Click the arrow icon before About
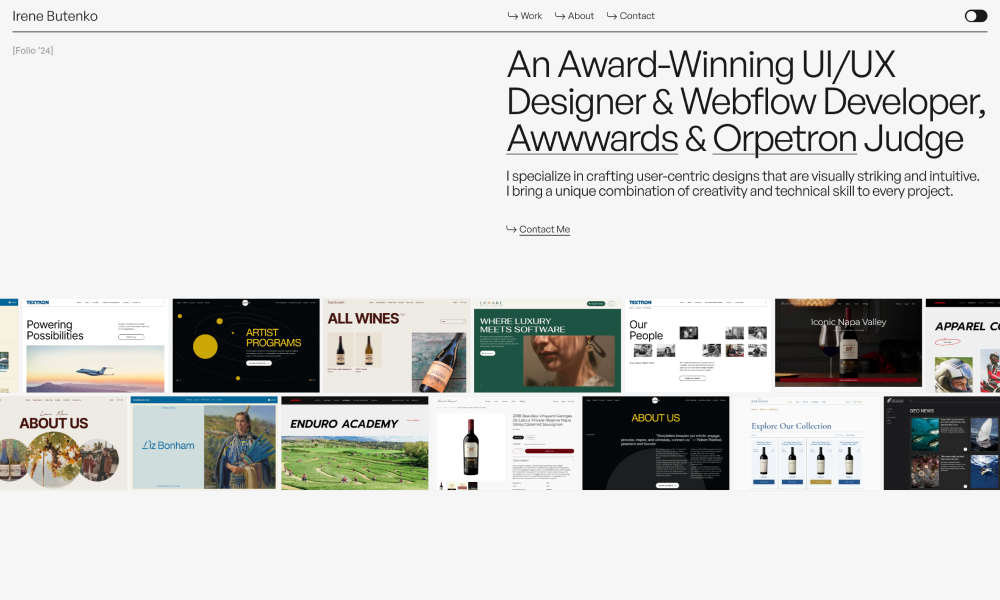This screenshot has width=1000, height=600. point(560,16)
